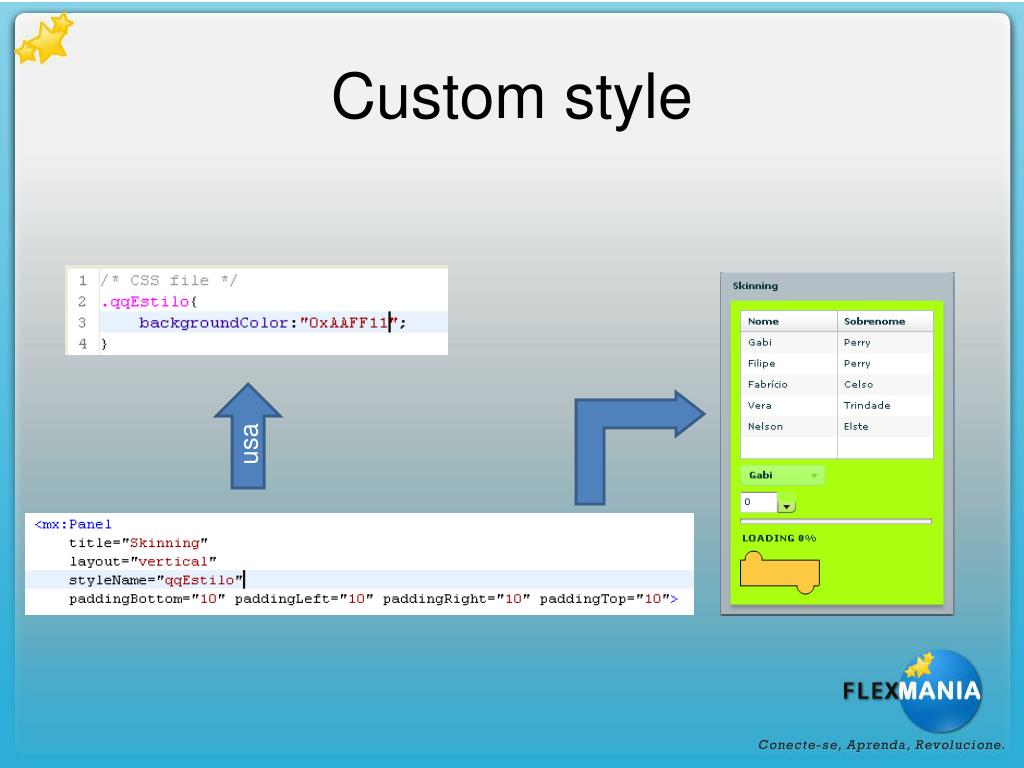Click the Perry cell in Filipe's row
This screenshot has width=1024, height=768.
885,363
